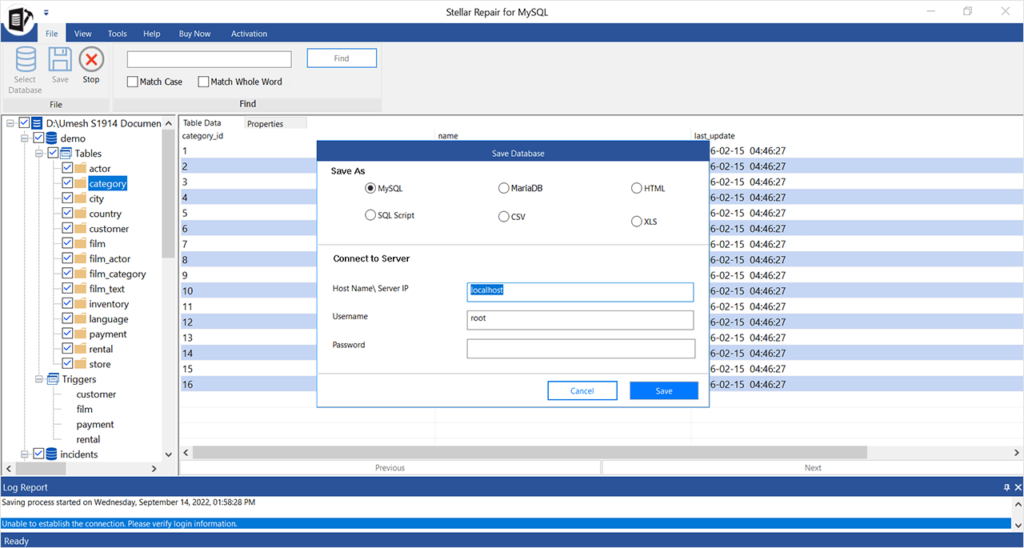Select the MySQL radio option
1024x548 pixels.
(x=370, y=188)
